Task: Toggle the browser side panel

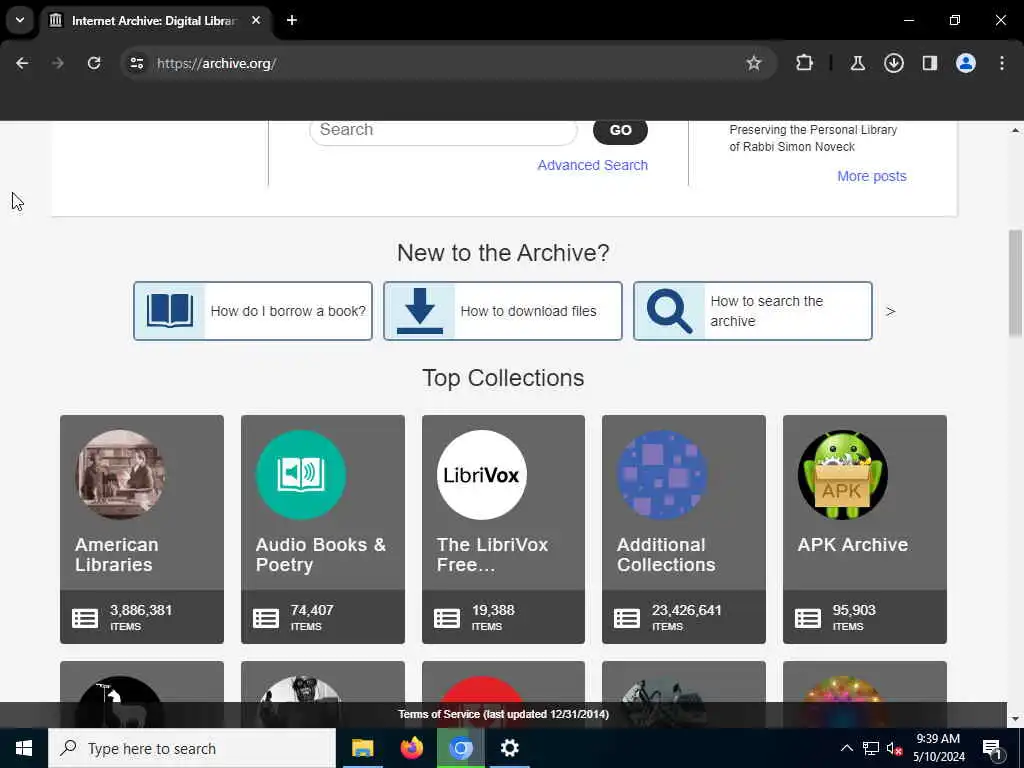Action: 929,63
